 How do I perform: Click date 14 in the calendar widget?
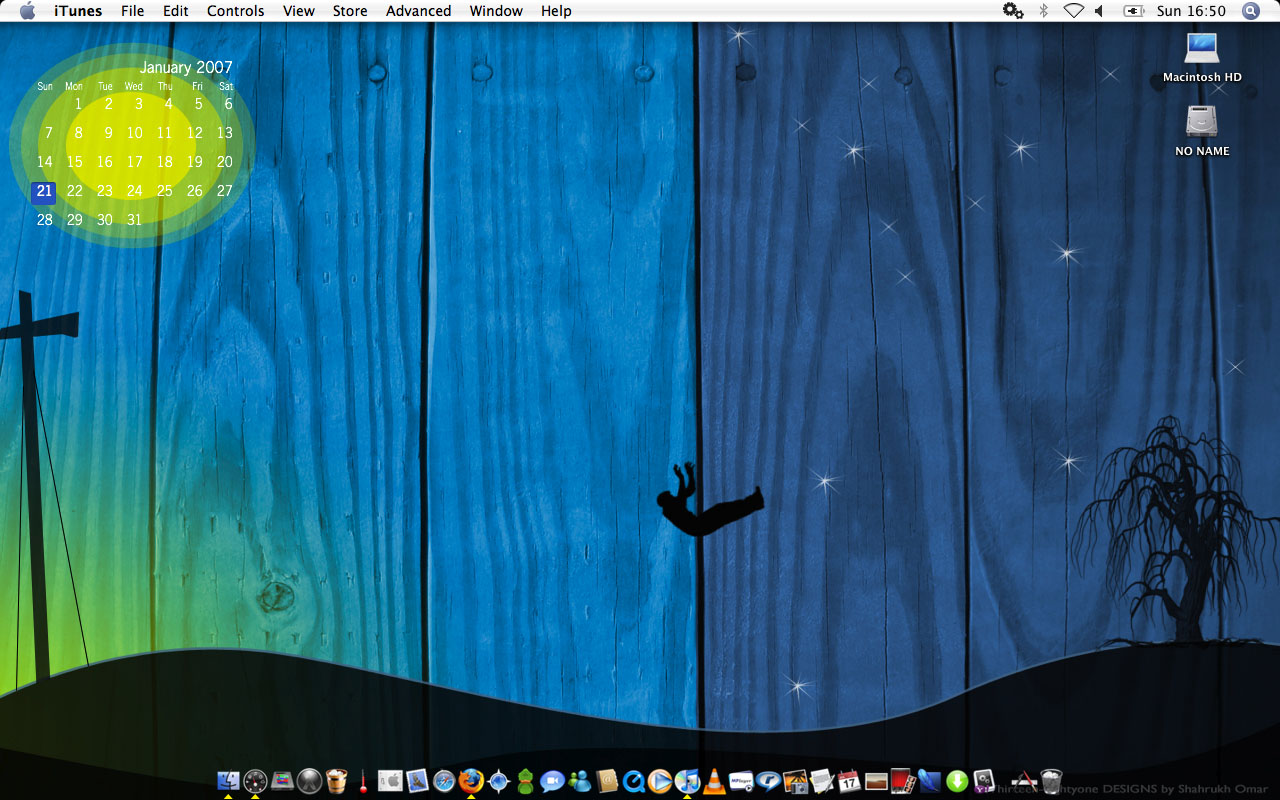[44, 162]
